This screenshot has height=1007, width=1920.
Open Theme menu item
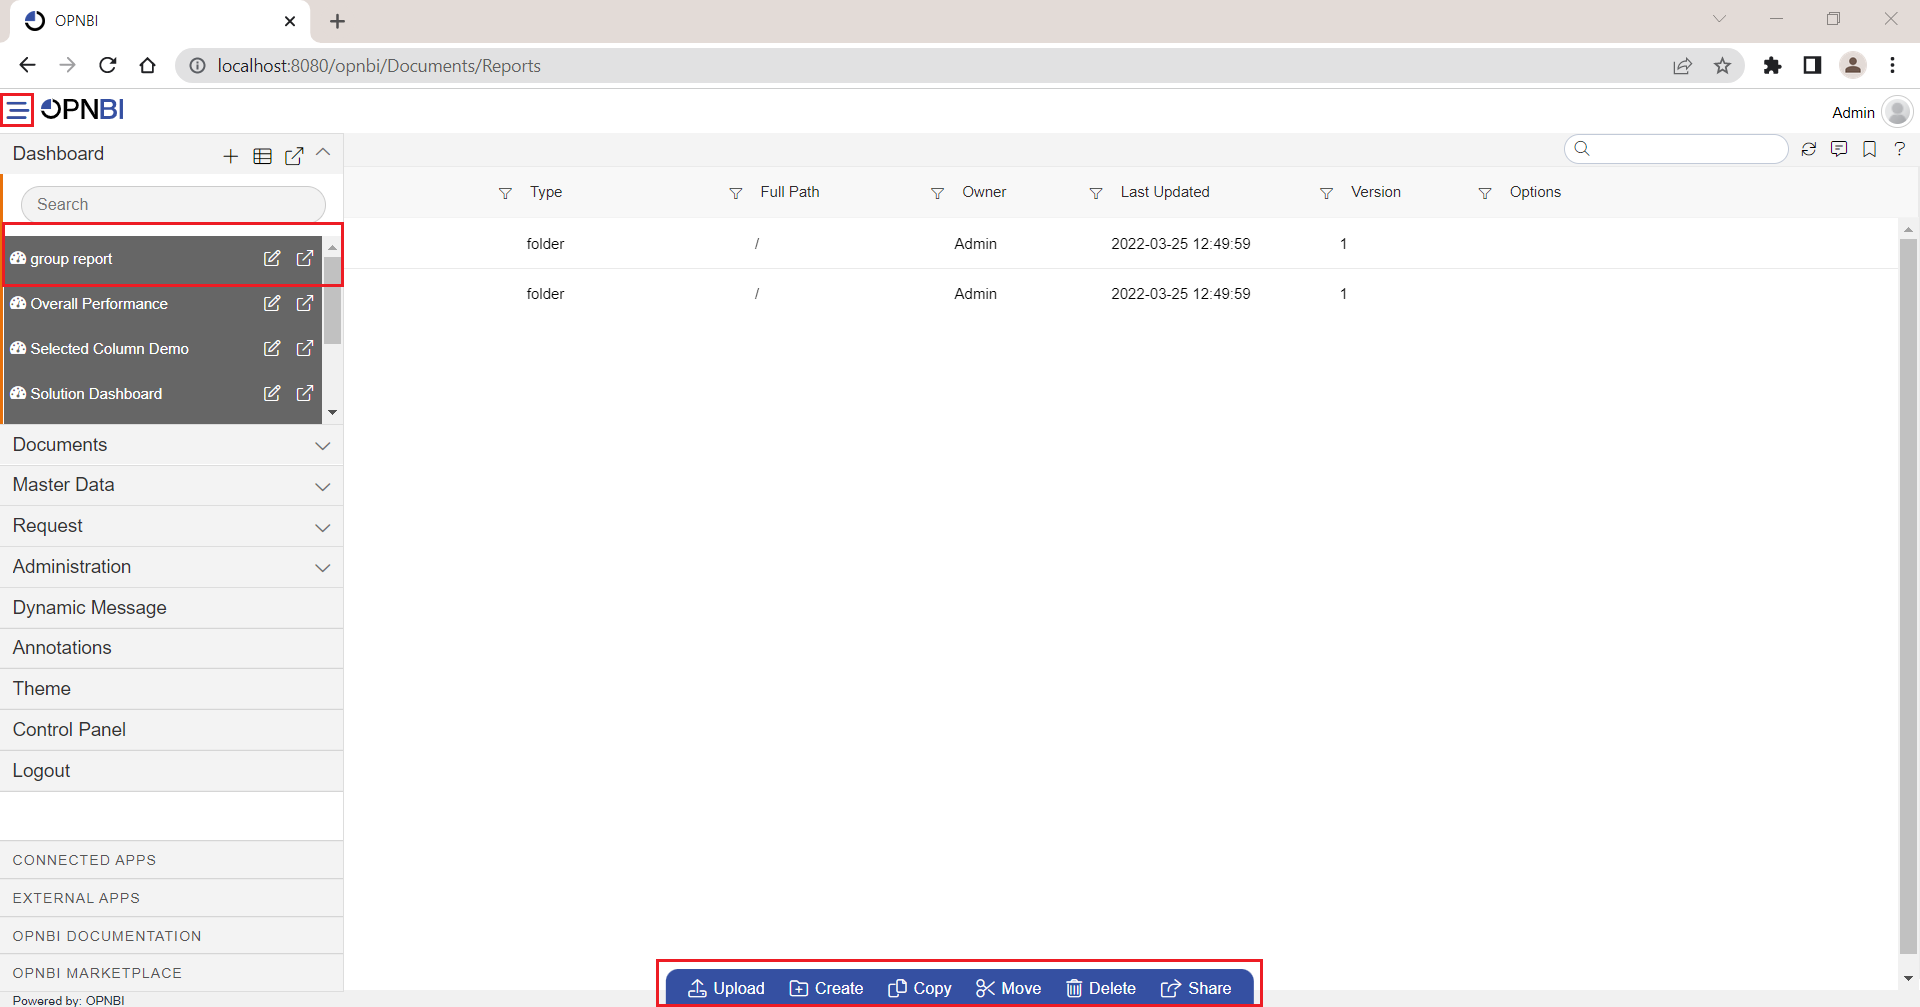[171, 689]
